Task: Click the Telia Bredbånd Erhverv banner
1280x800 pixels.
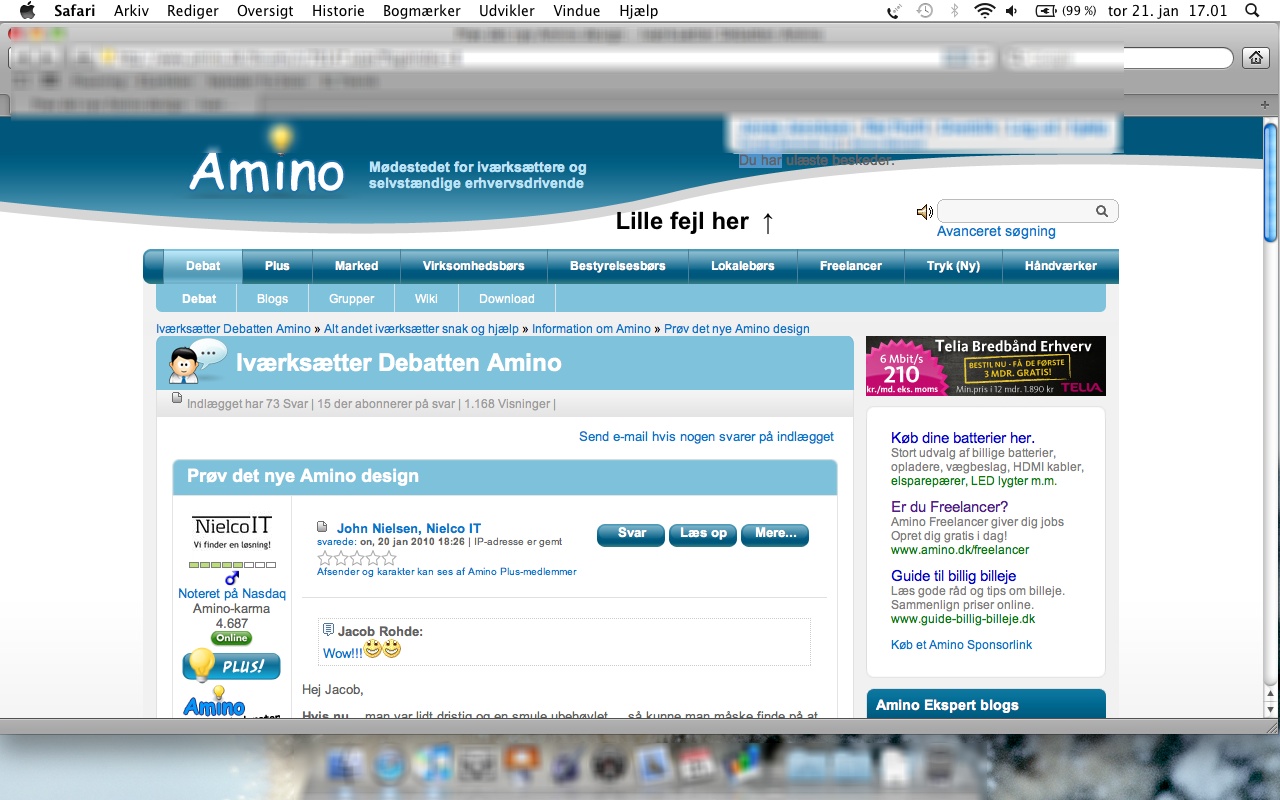Action: [x=986, y=366]
